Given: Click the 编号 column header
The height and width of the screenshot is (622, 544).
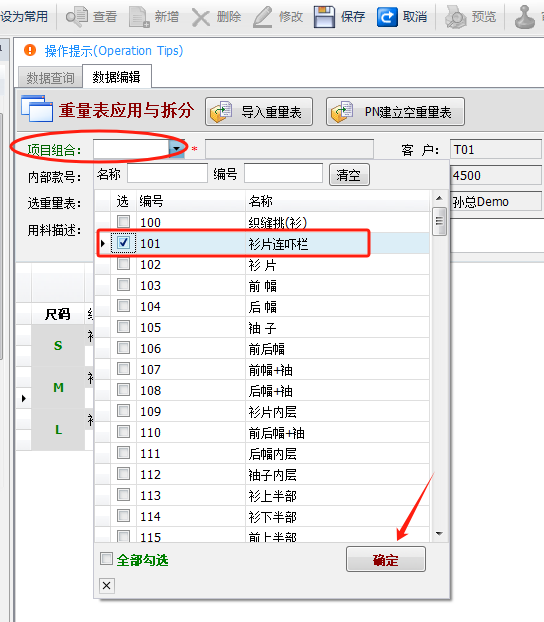Looking at the screenshot, I should [x=191, y=201].
